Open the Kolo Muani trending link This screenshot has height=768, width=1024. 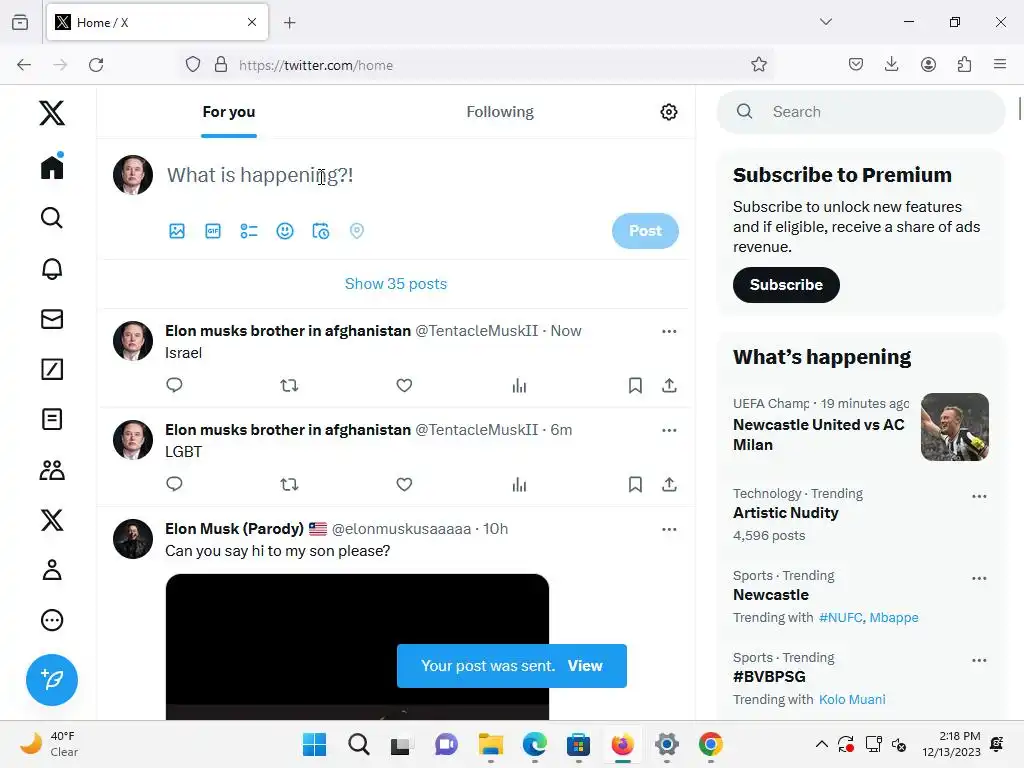pos(852,699)
